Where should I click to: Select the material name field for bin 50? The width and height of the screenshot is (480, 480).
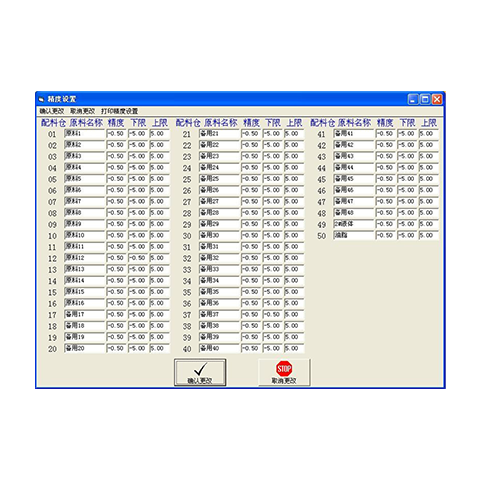pyautogui.click(x=354, y=235)
